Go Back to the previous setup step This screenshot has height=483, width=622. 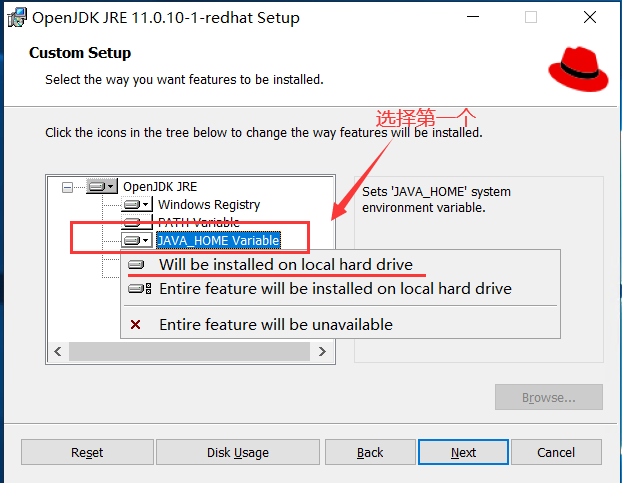coord(370,452)
